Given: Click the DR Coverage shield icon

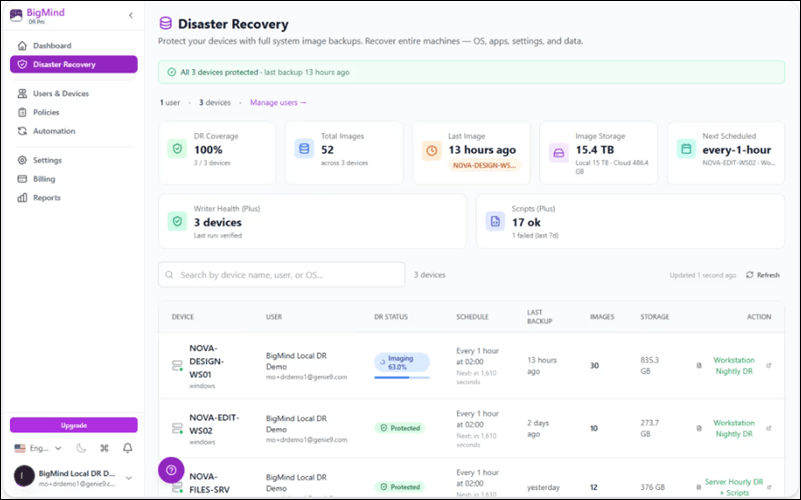Looking at the screenshot, I should pos(177,149).
